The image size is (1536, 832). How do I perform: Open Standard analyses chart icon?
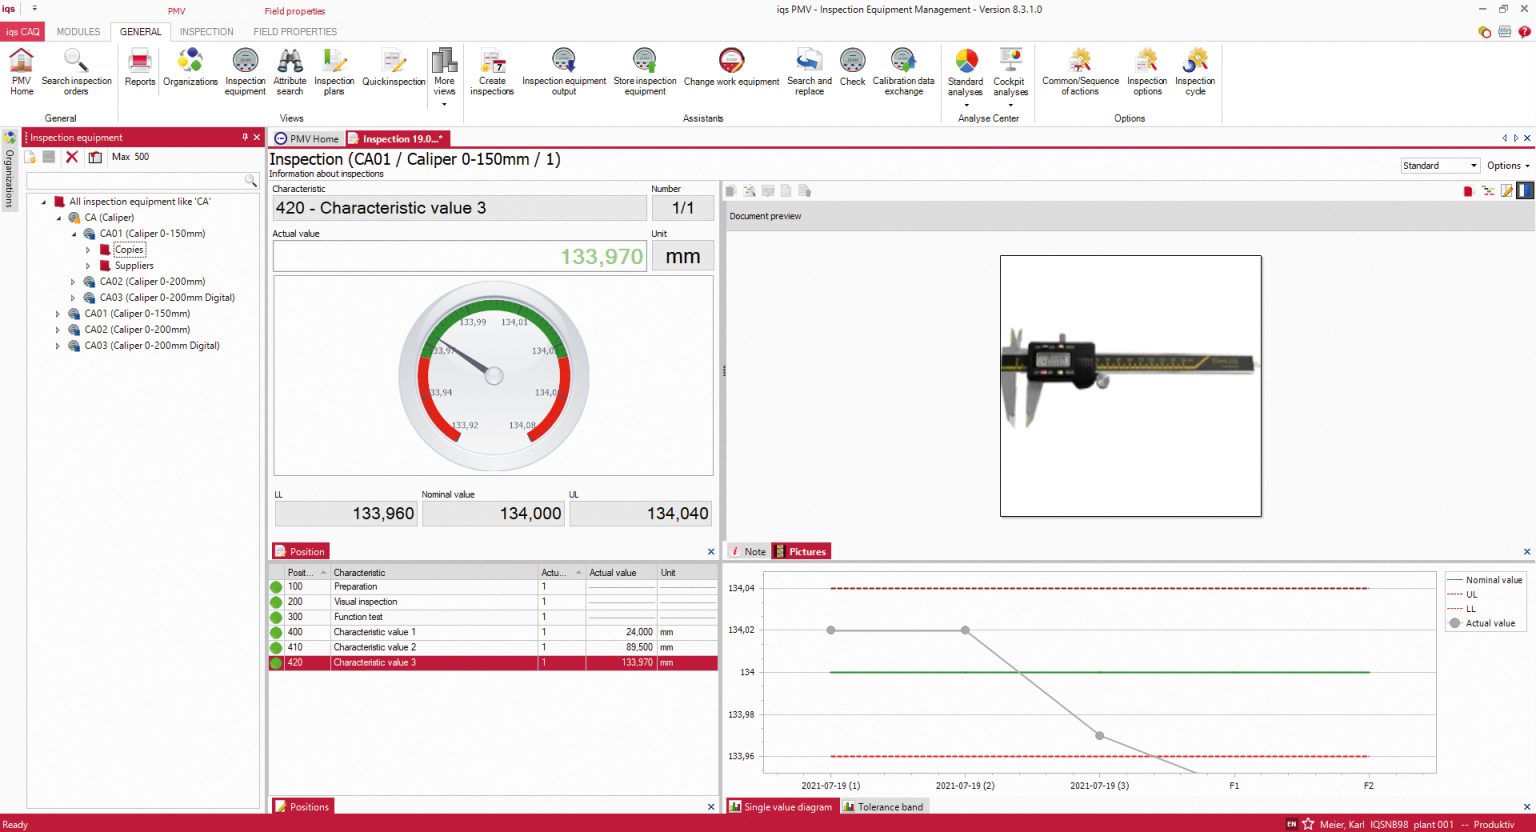pos(966,71)
